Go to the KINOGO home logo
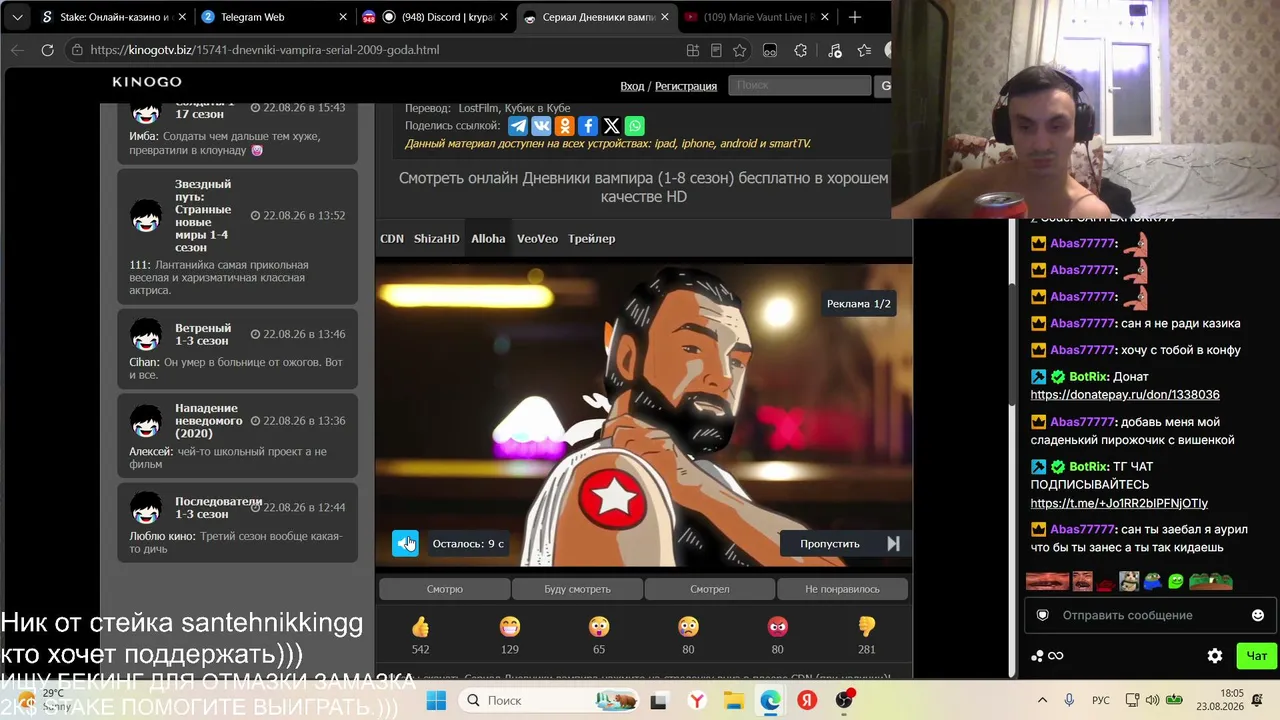 pyautogui.click(x=147, y=82)
